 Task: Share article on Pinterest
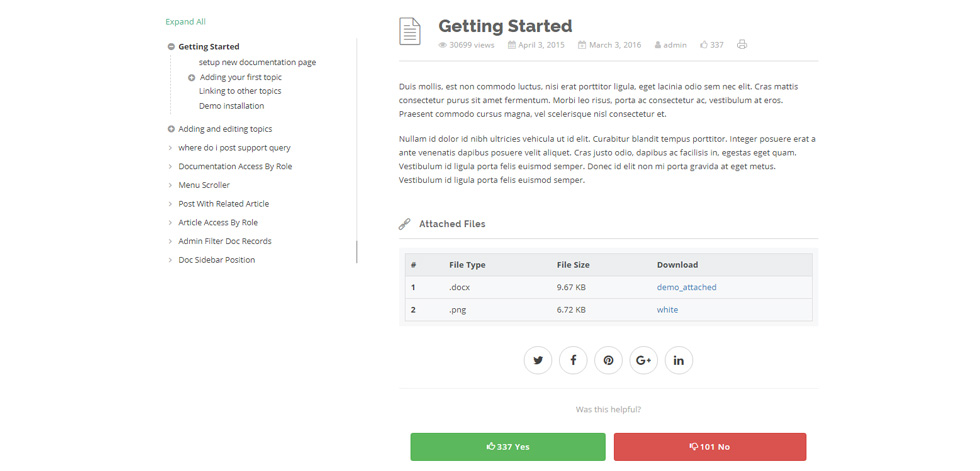pyautogui.click(x=608, y=360)
